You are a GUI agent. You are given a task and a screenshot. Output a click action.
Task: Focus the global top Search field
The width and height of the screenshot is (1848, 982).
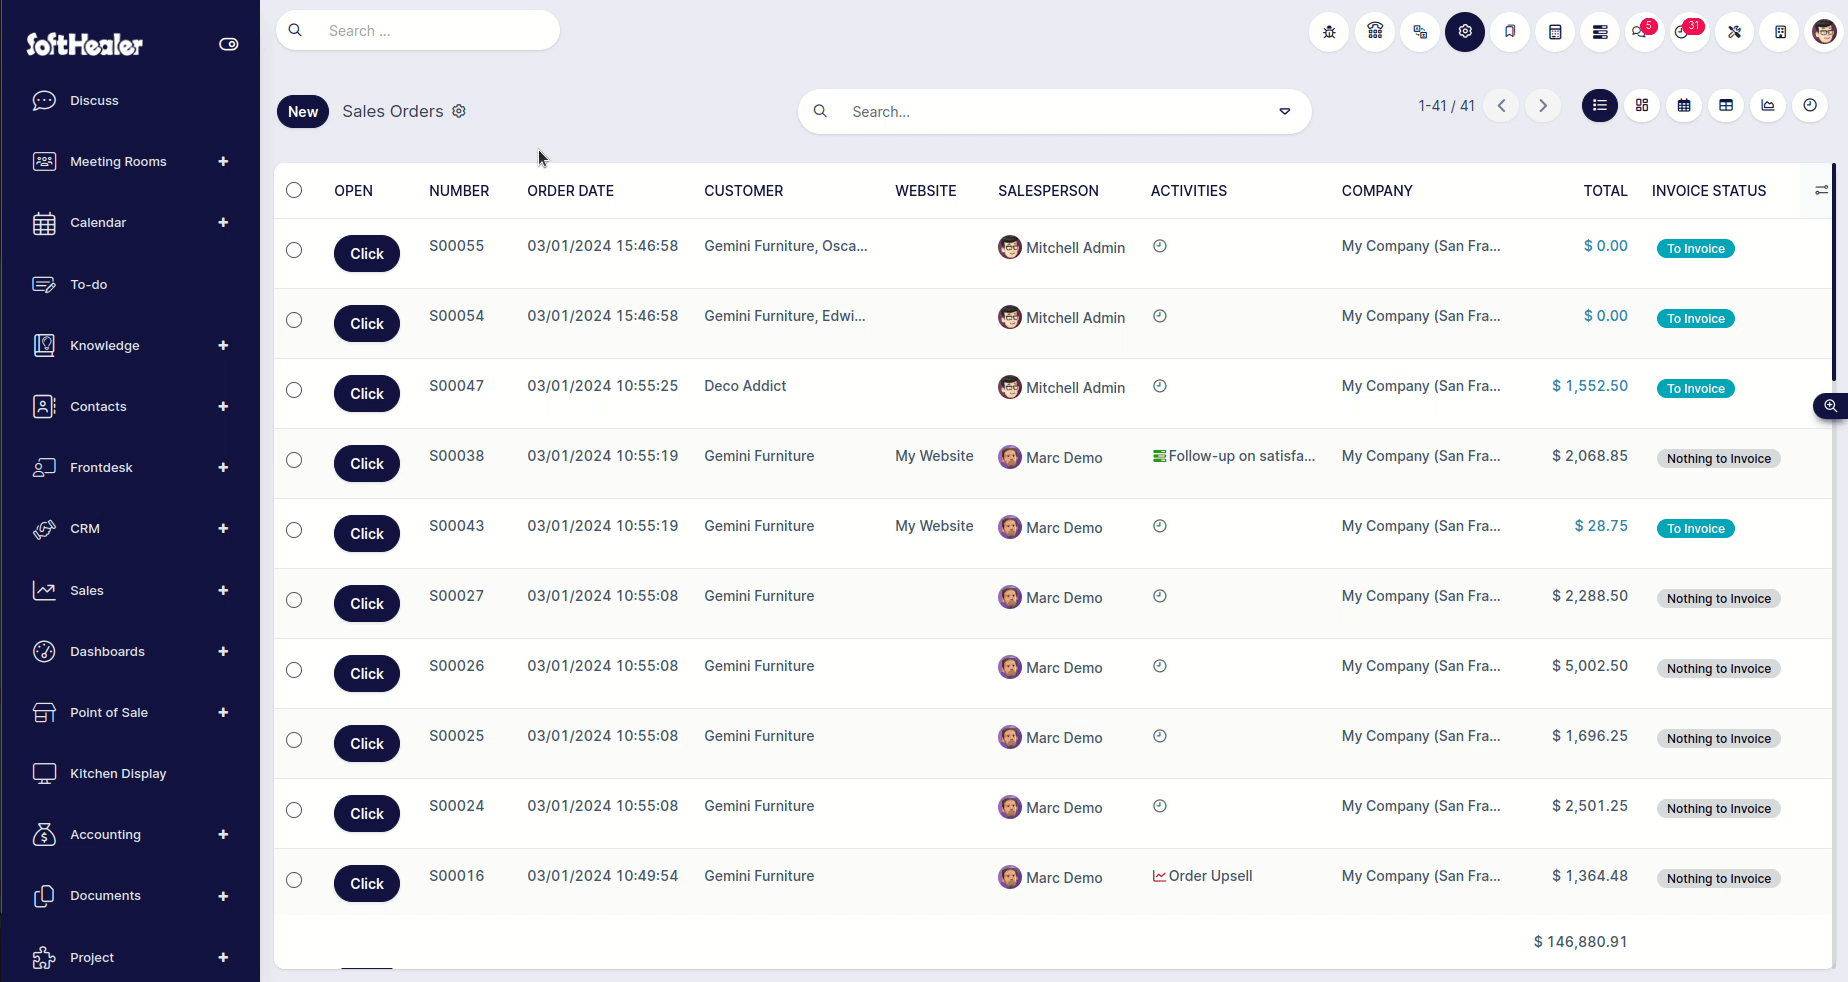tap(418, 30)
